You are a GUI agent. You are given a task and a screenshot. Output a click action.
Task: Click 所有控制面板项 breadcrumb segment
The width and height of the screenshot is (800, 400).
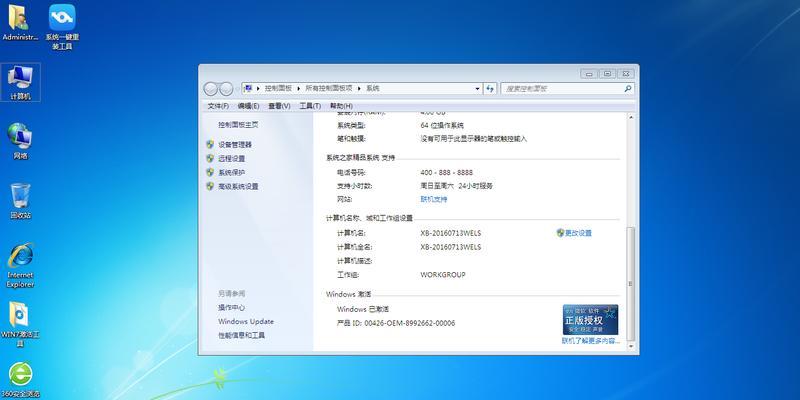pos(329,88)
